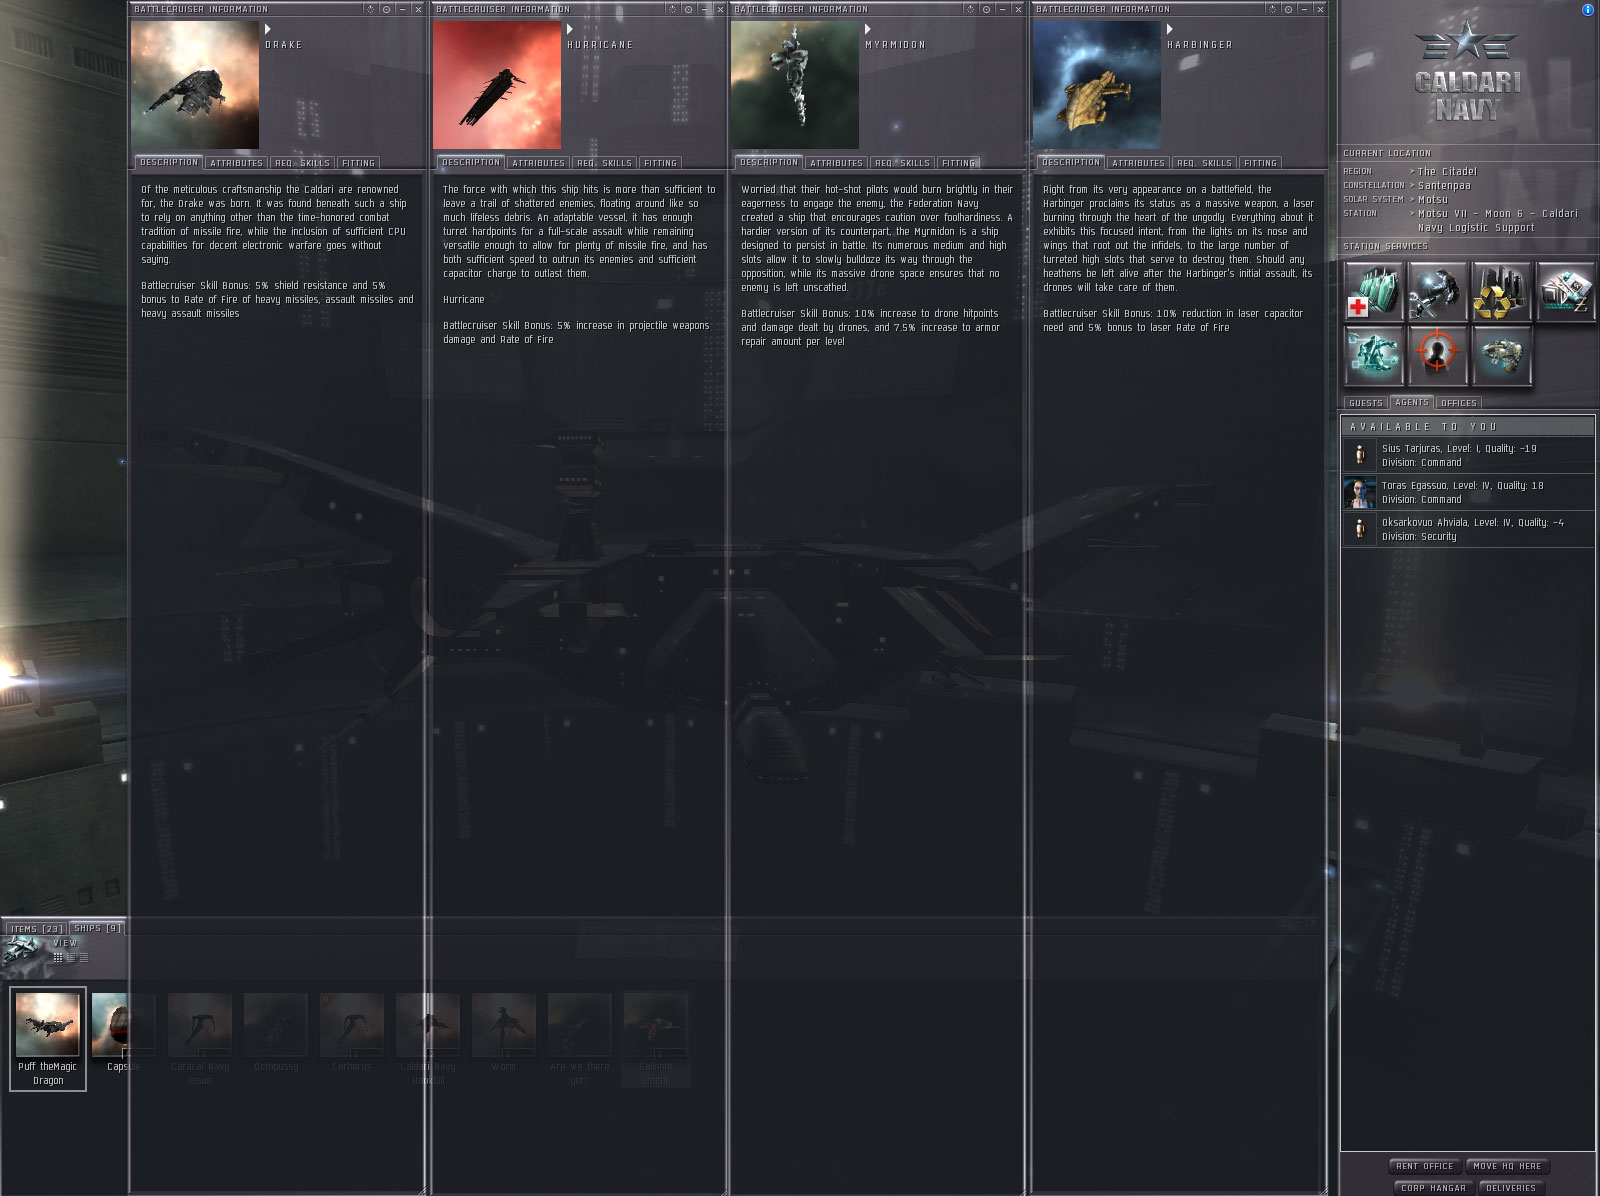The height and width of the screenshot is (1196, 1600).
Task: Open the Bounty Office crosshair icon
Action: tap(1438, 355)
